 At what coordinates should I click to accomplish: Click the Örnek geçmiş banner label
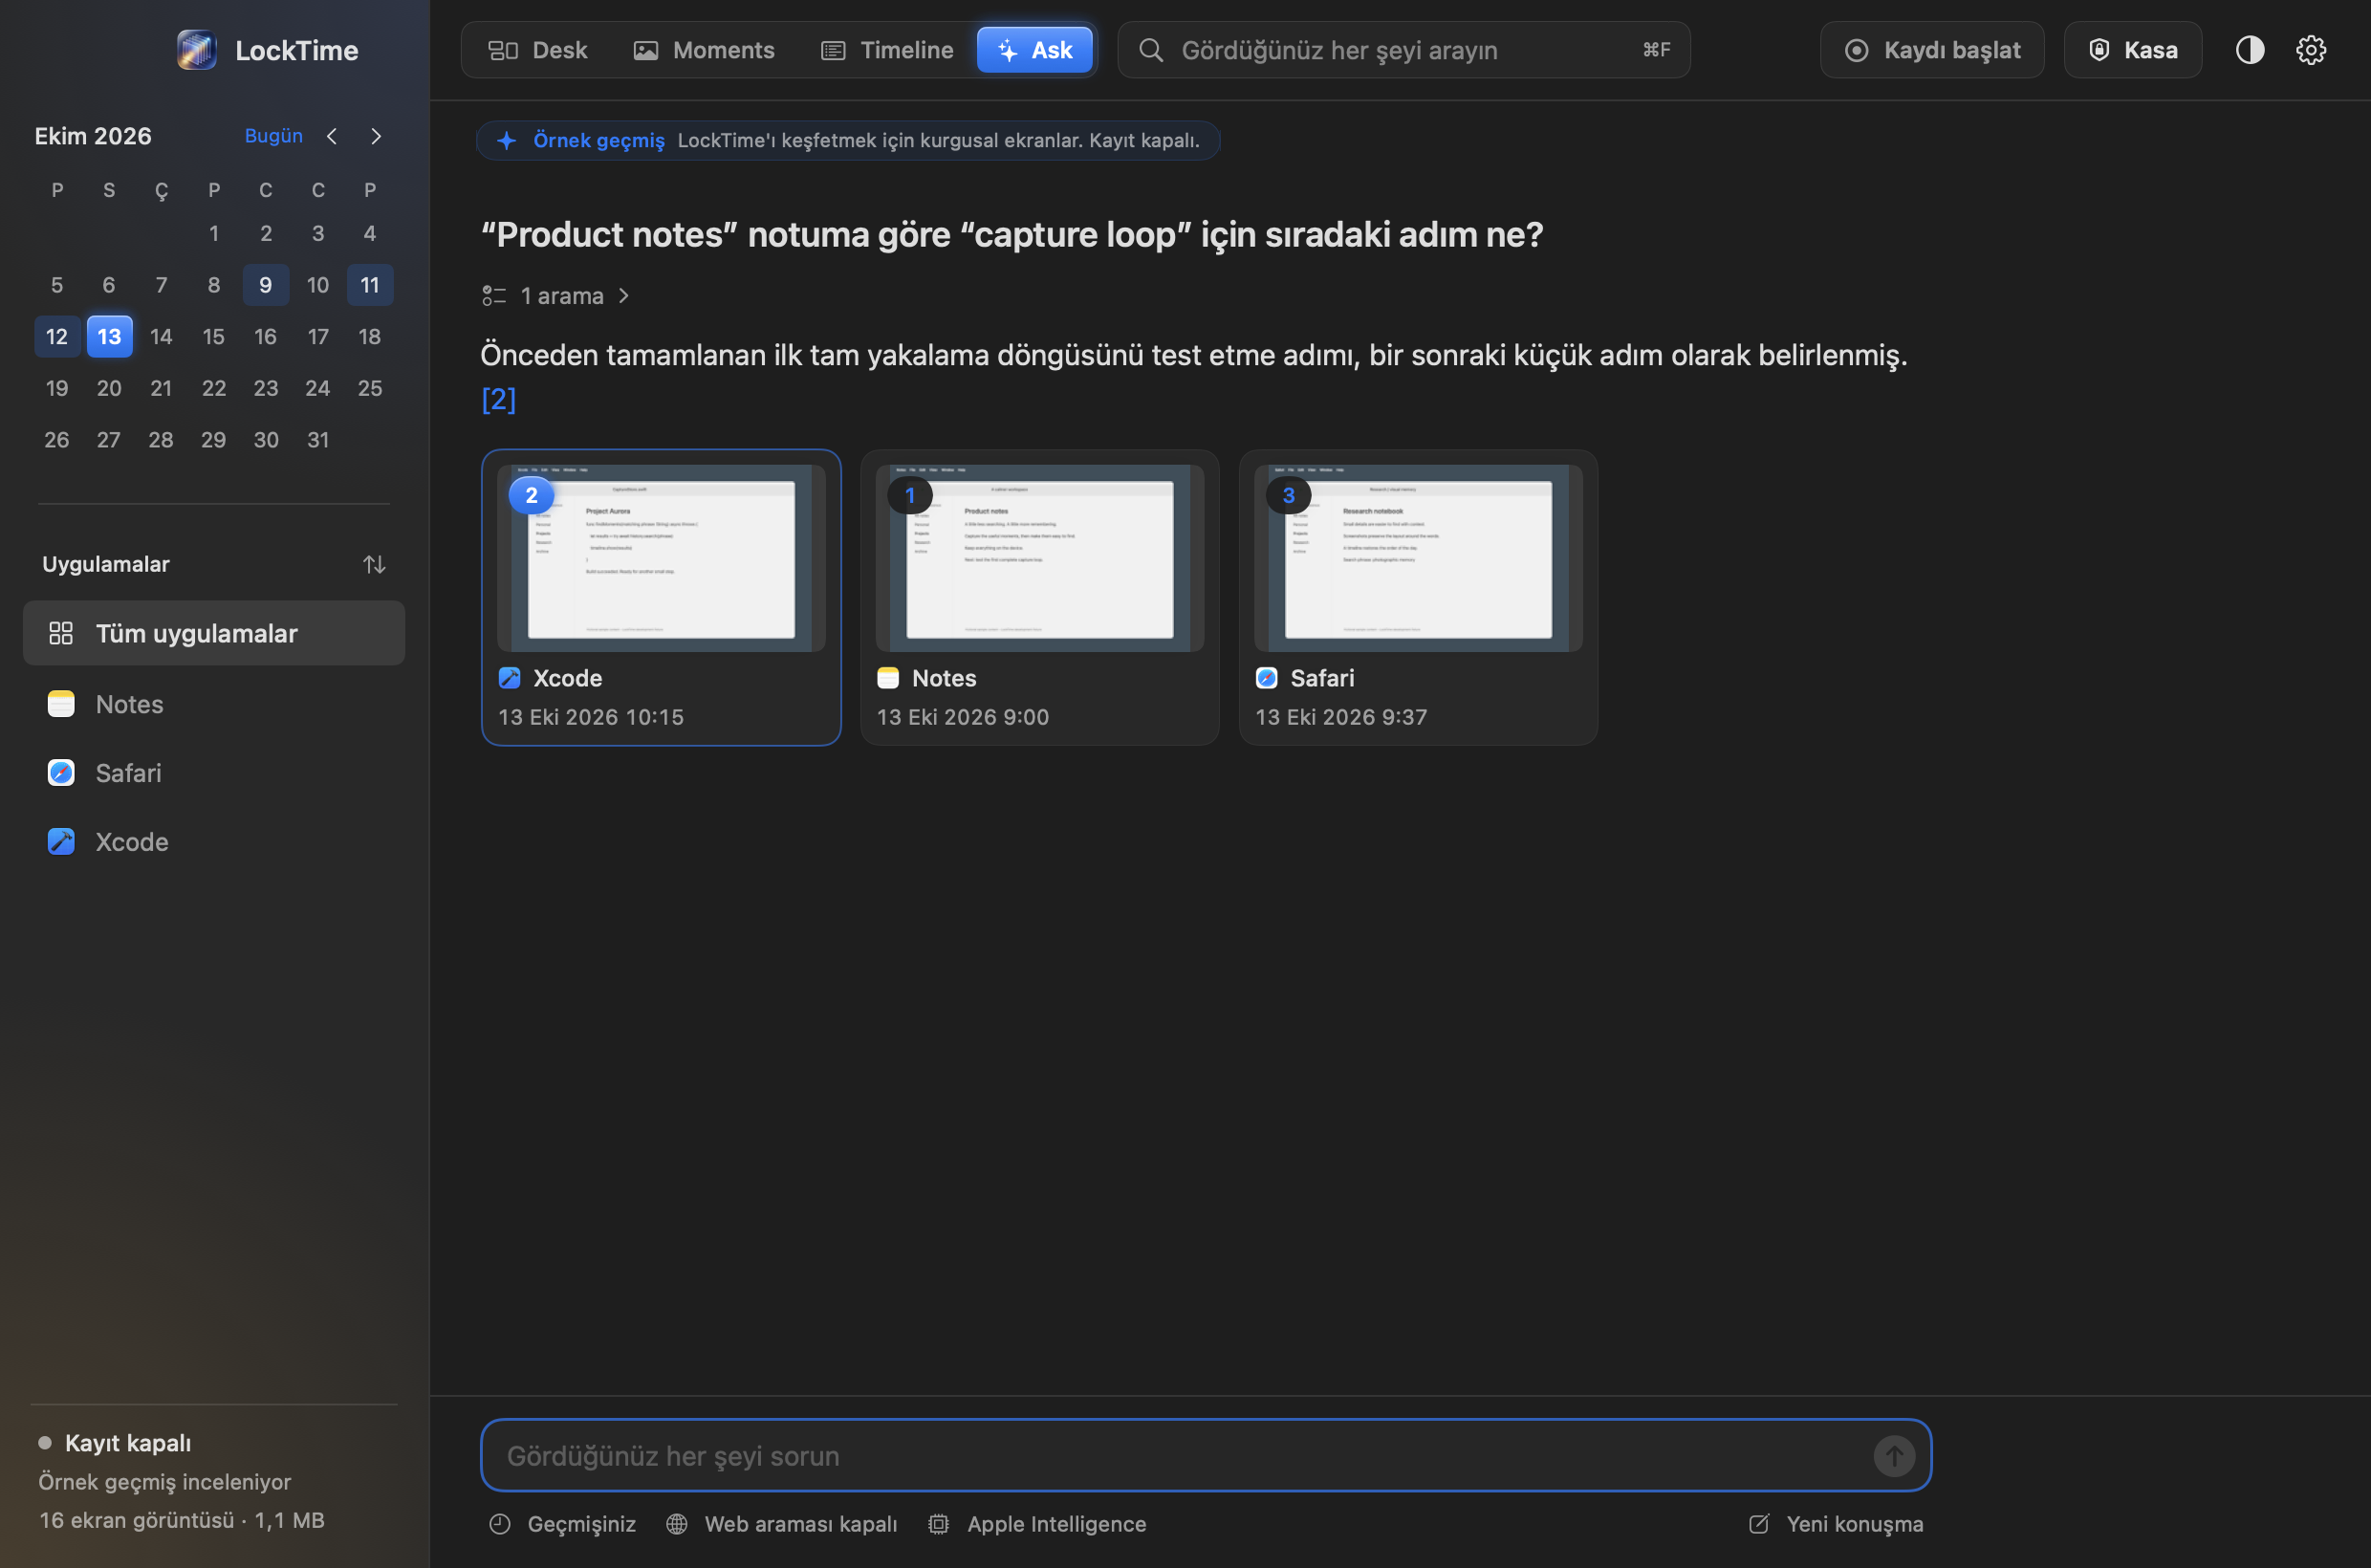pos(599,141)
